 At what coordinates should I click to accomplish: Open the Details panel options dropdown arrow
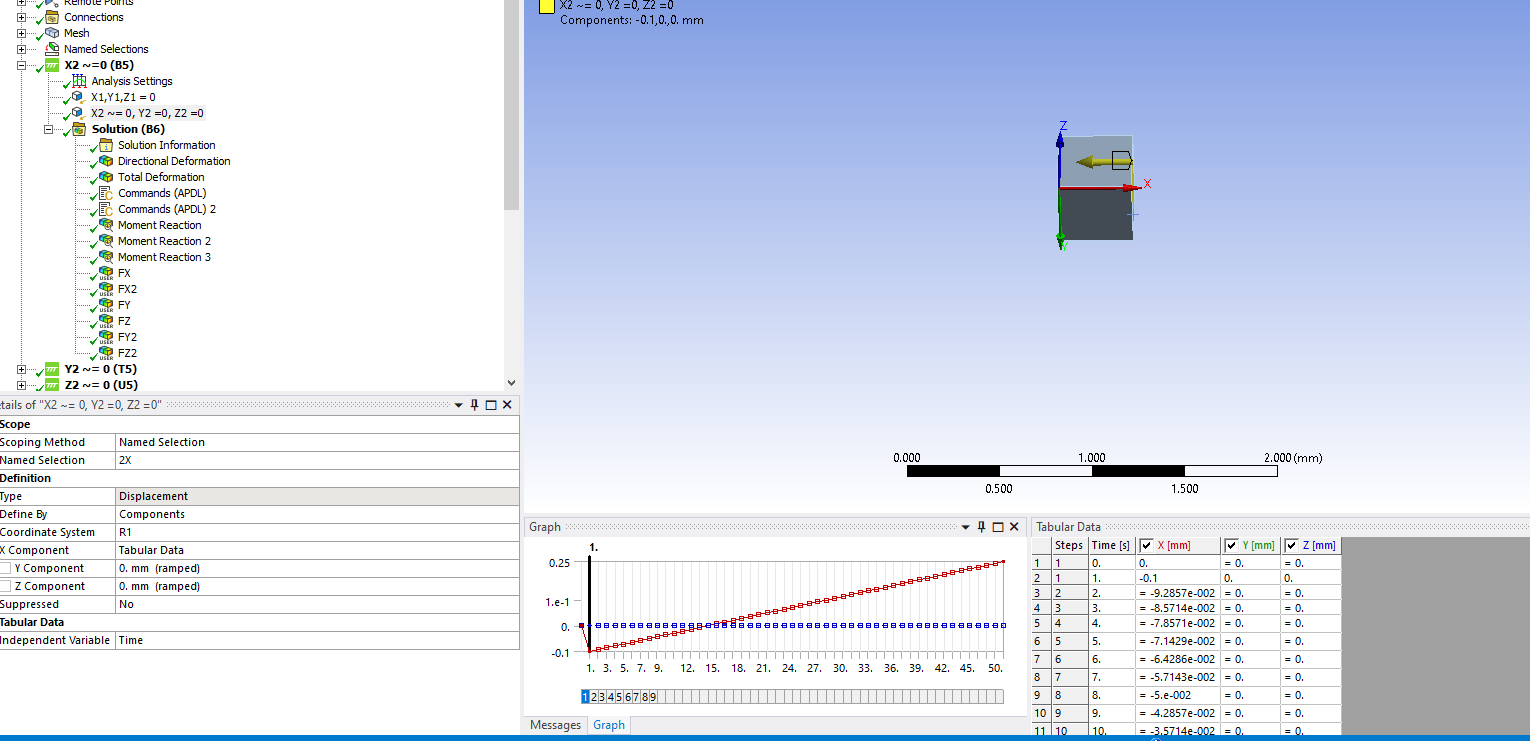[459, 405]
